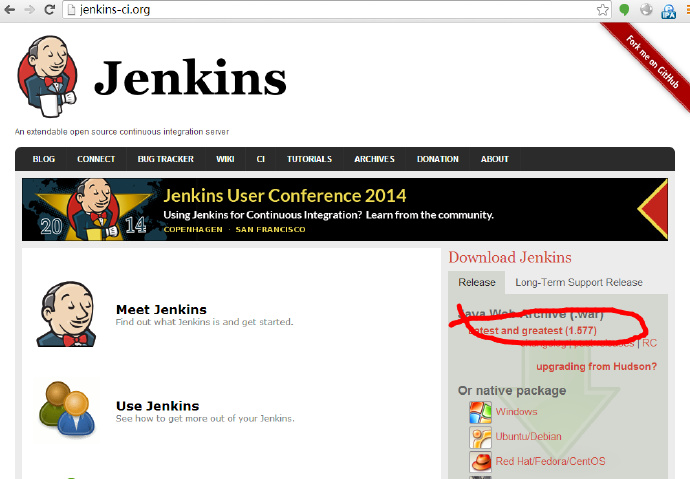Click tagline An extendable open source text
The height and width of the screenshot is (479, 690).
click(122, 132)
